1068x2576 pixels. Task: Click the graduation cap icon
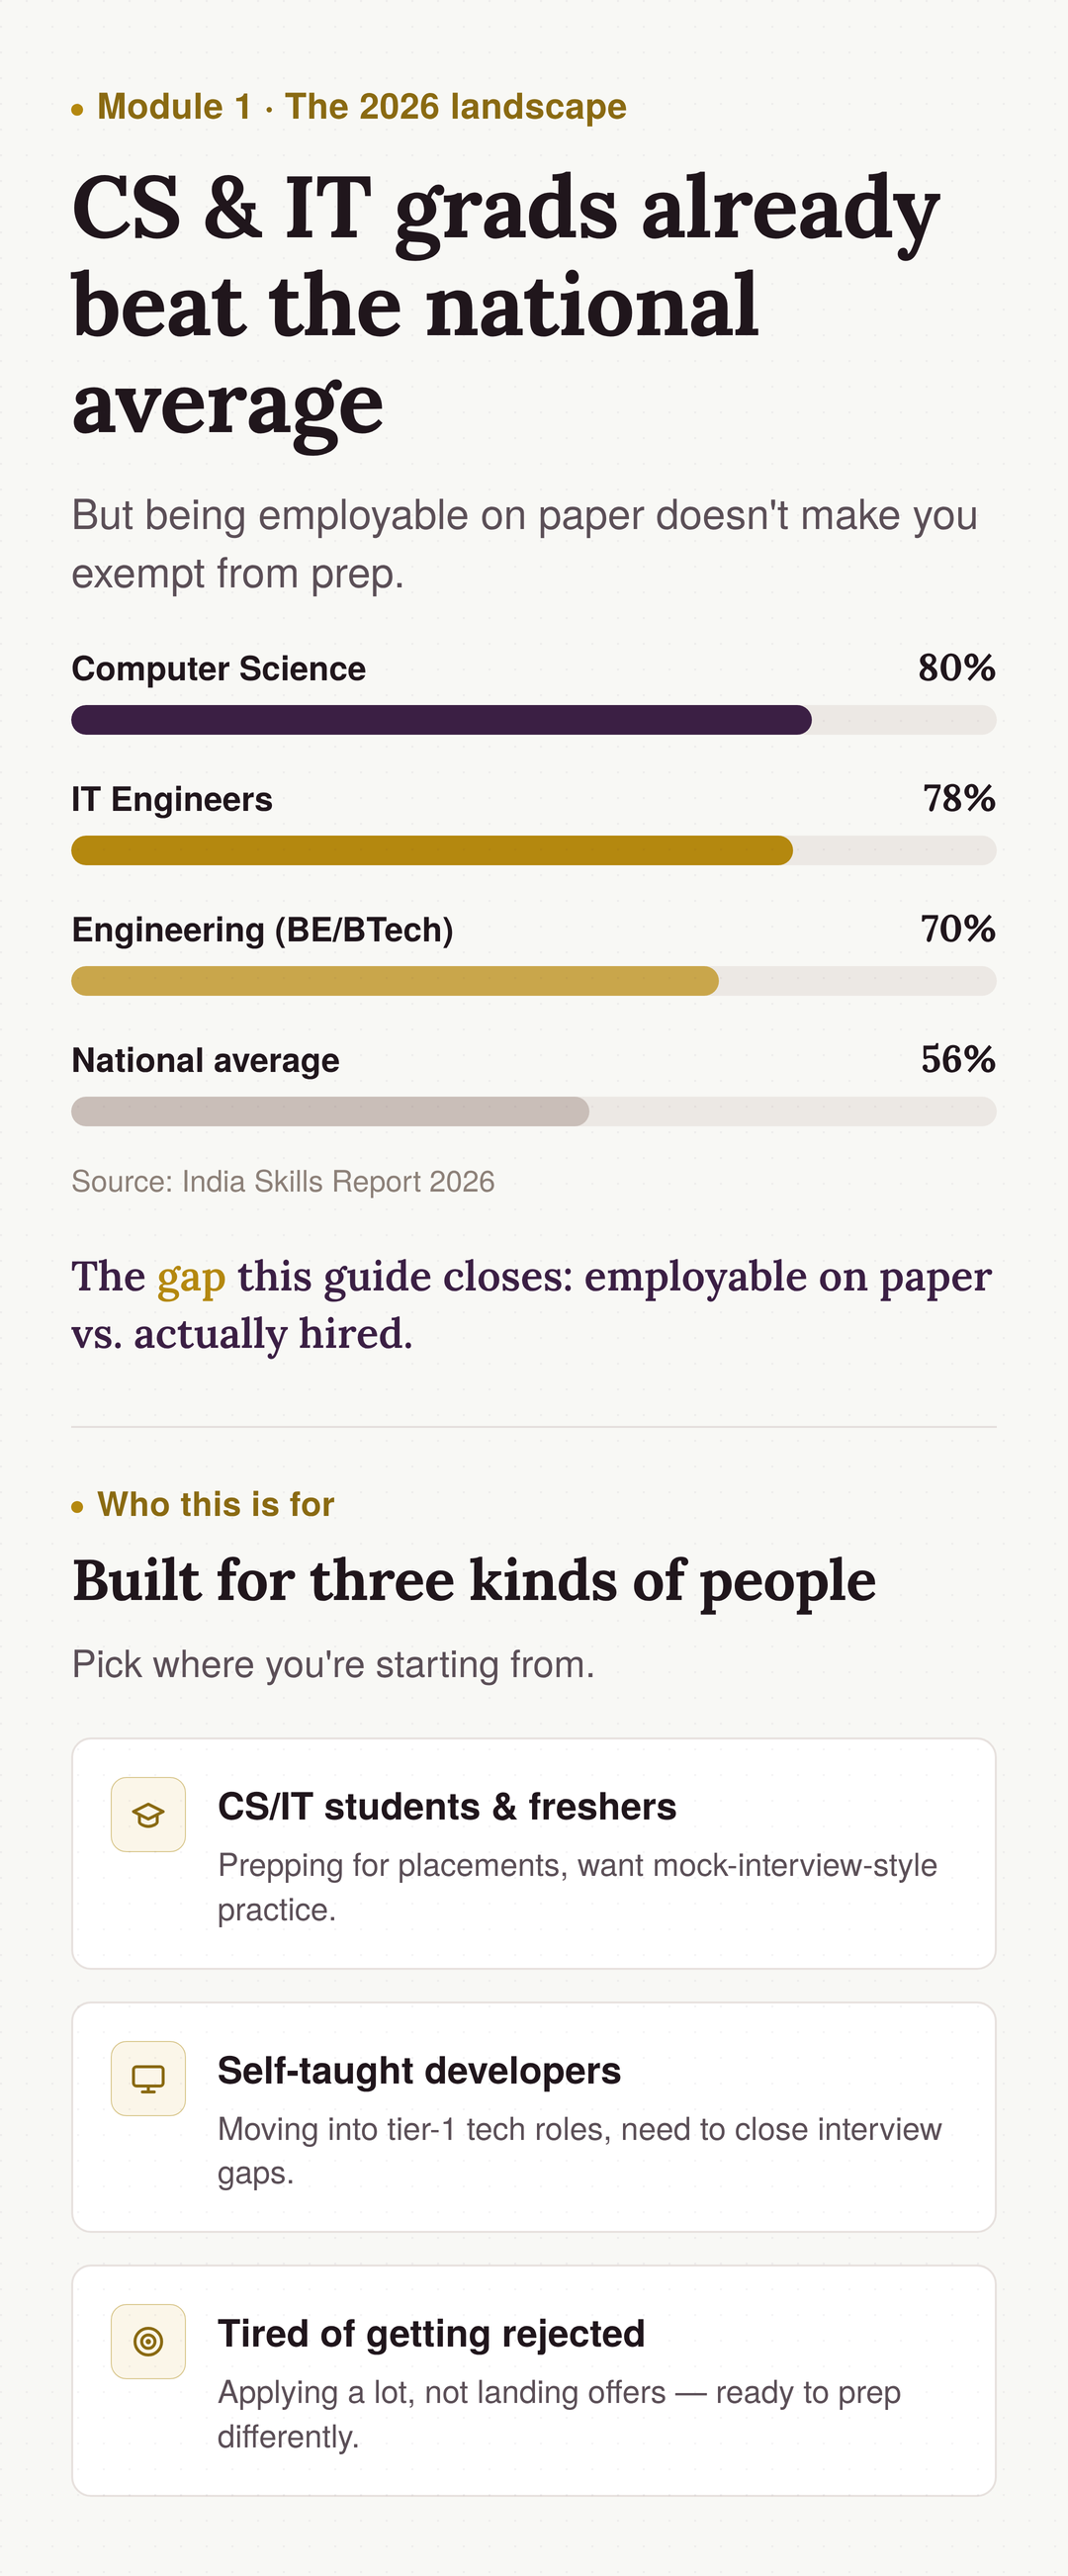click(148, 1814)
